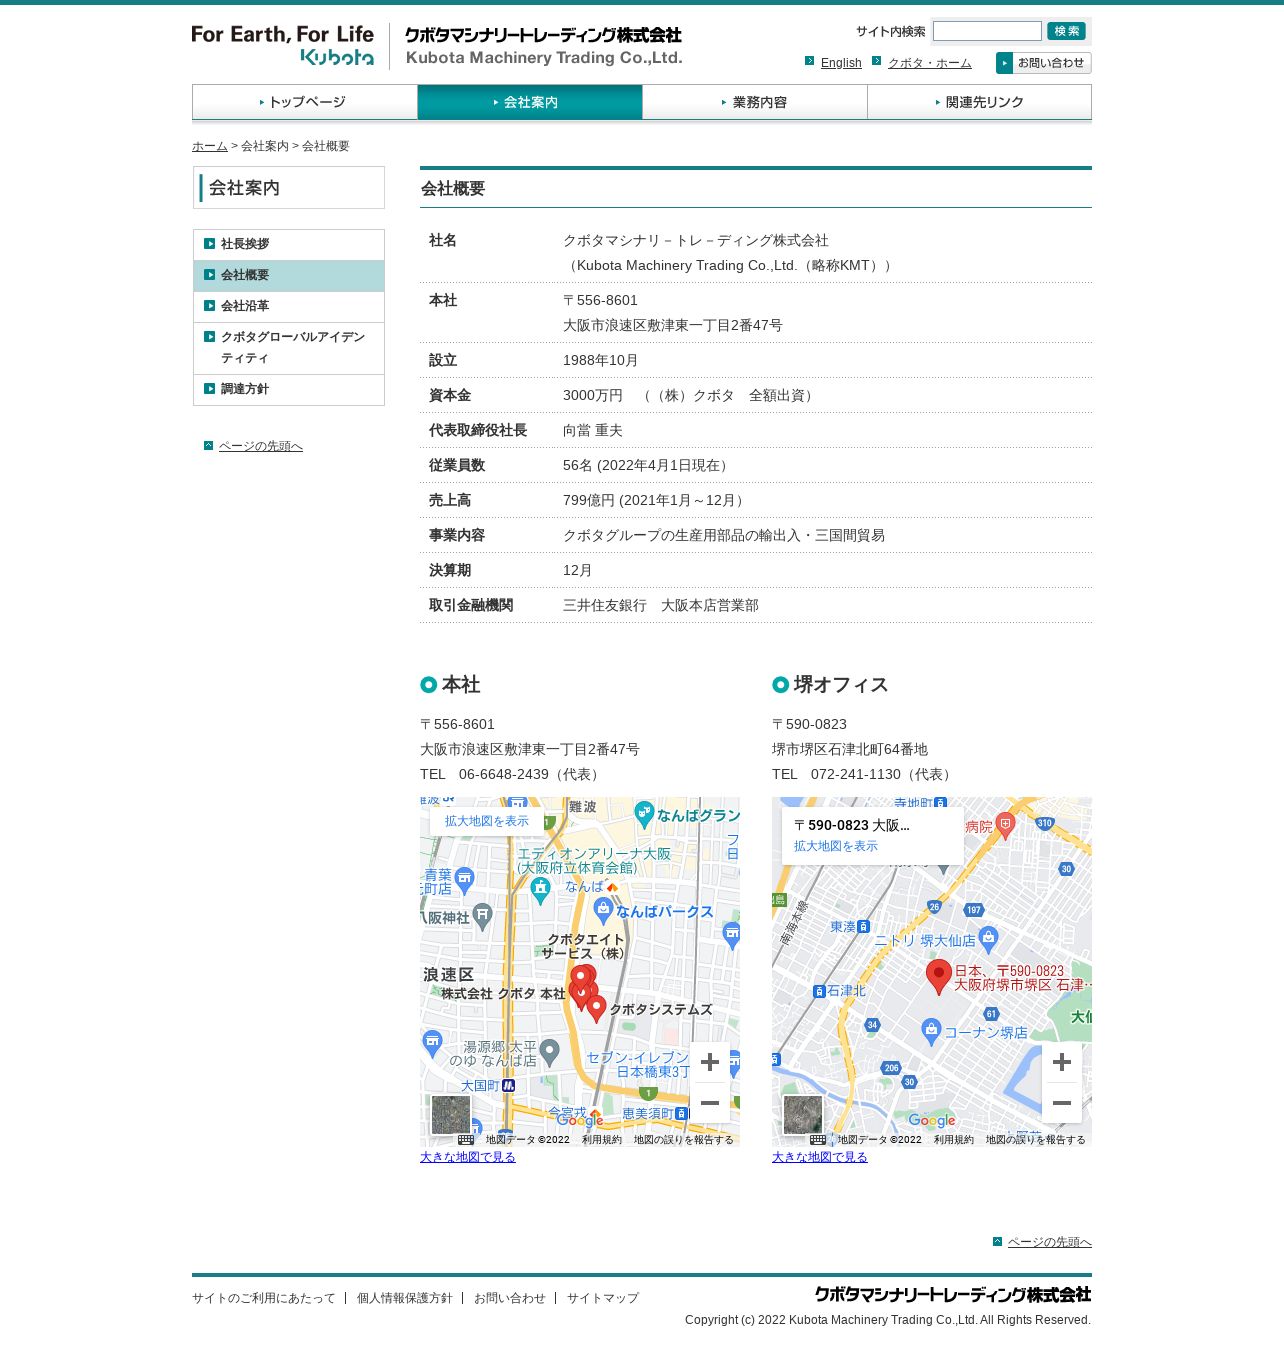Image resolution: width=1284 pixels, height=1356 pixels.
Task: Click the 検索 search button
Action: click(1066, 31)
